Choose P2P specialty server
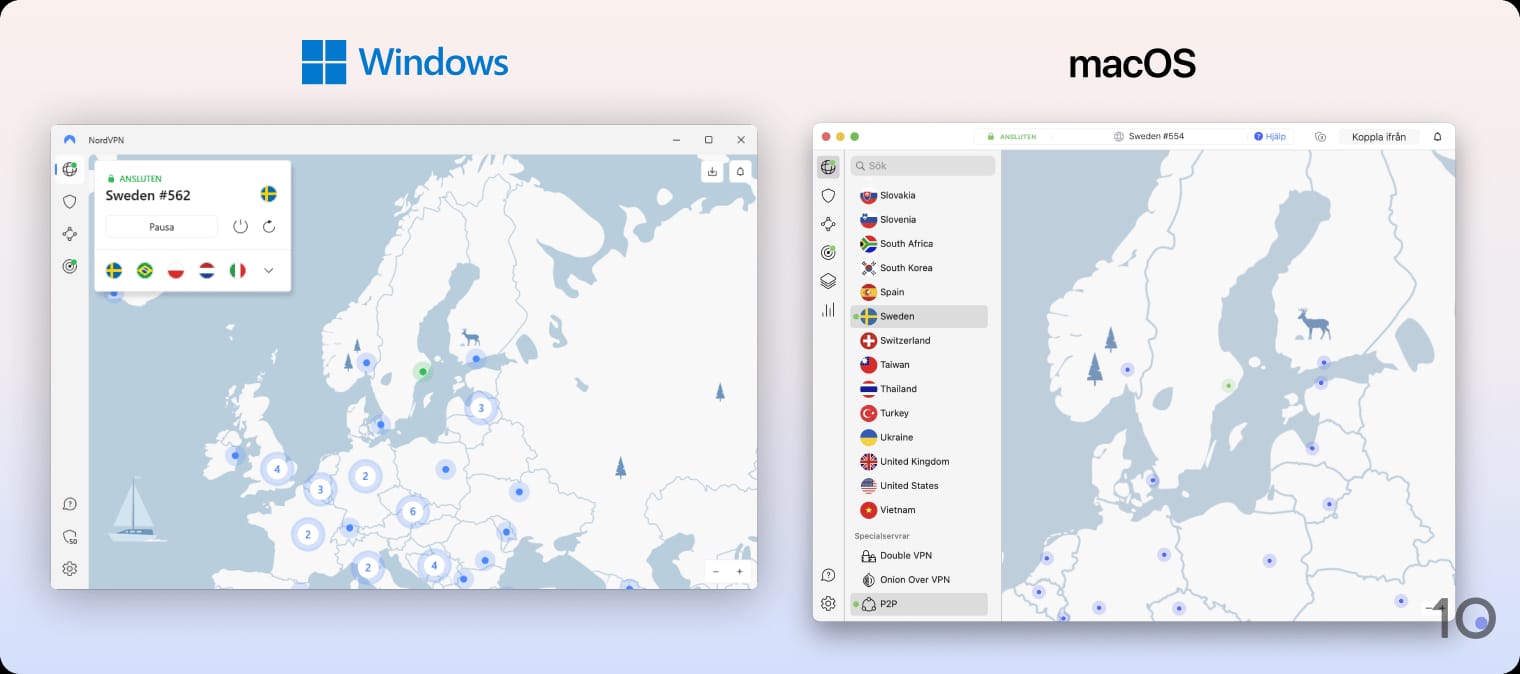The height and width of the screenshot is (674, 1520). coord(919,604)
